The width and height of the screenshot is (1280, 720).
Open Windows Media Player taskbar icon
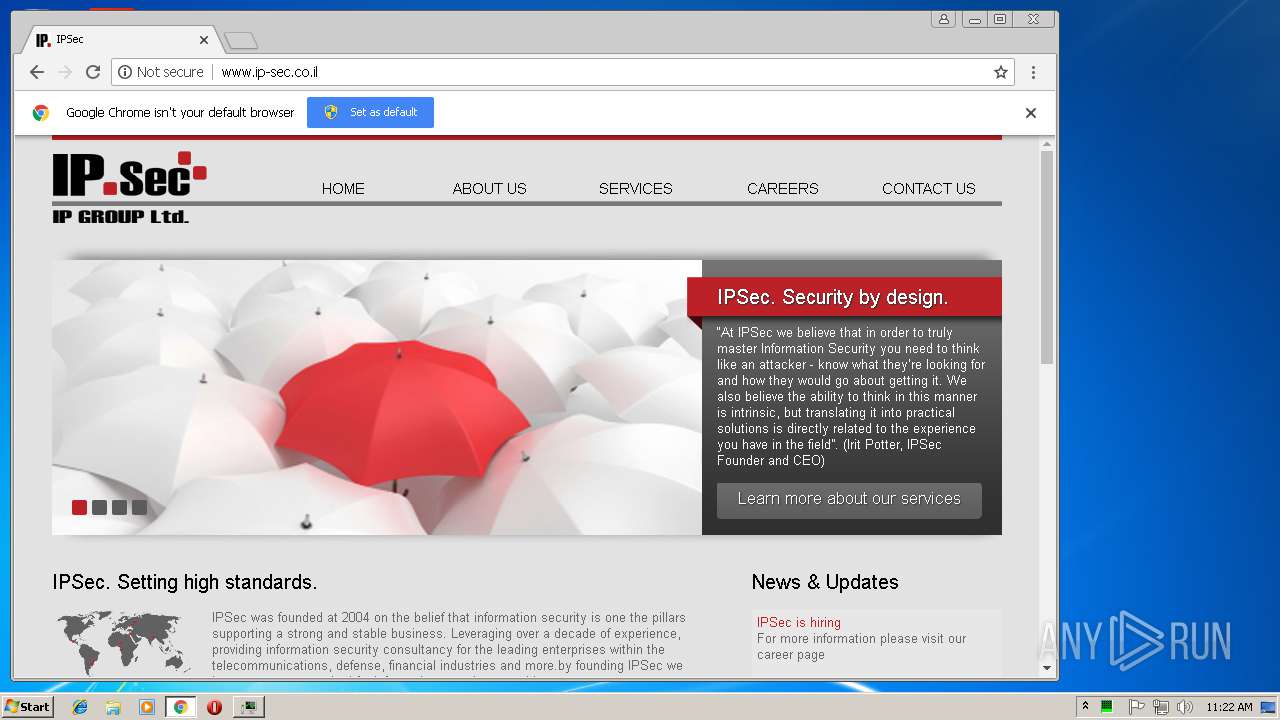(147, 707)
